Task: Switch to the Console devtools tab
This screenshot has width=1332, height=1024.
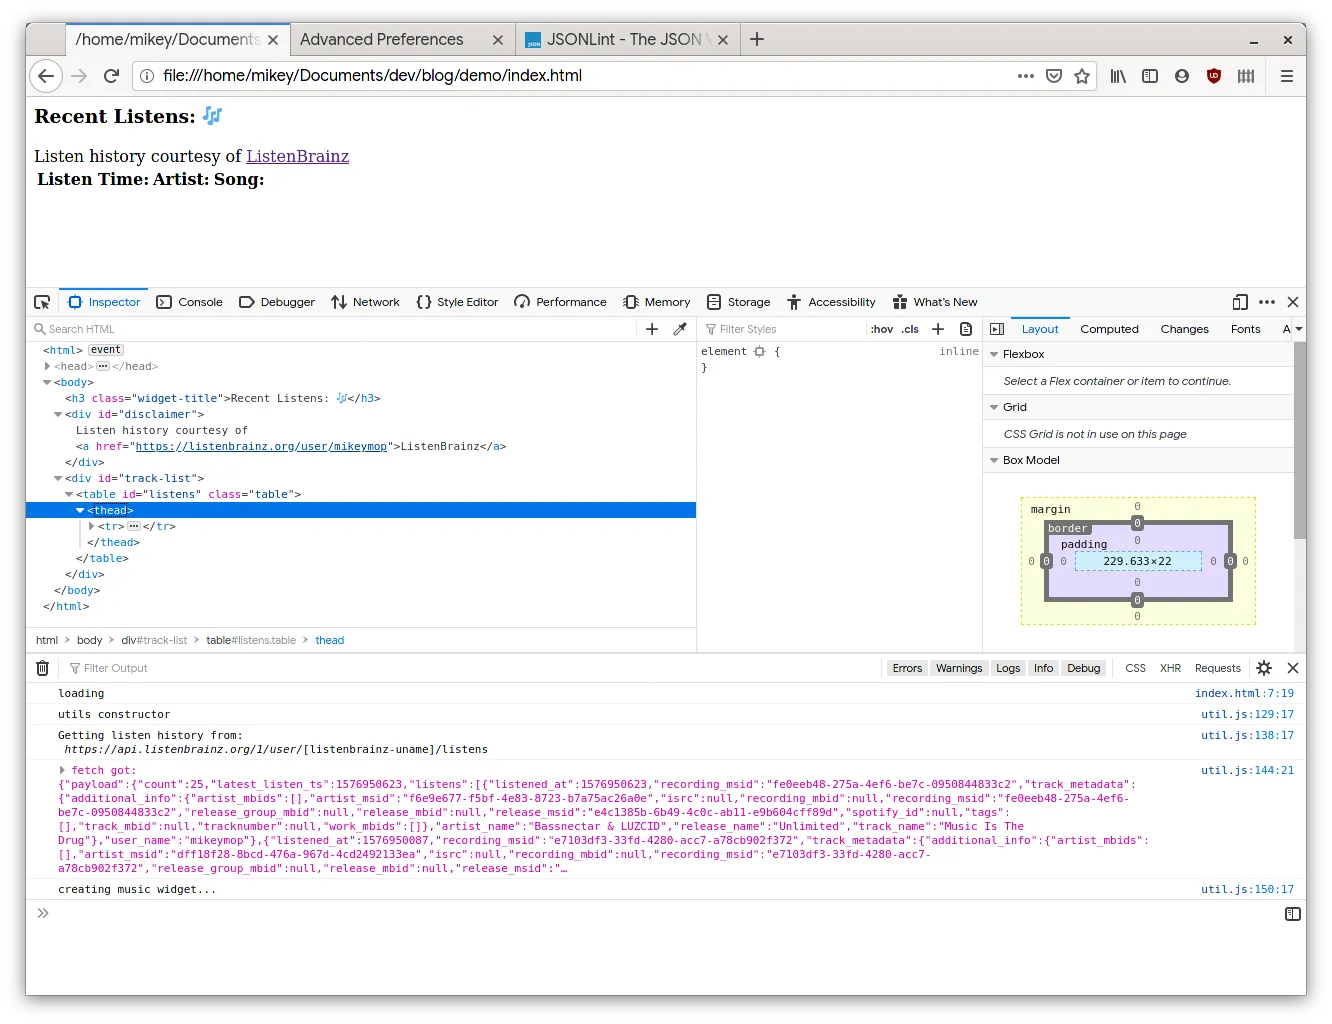Action: point(190,302)
